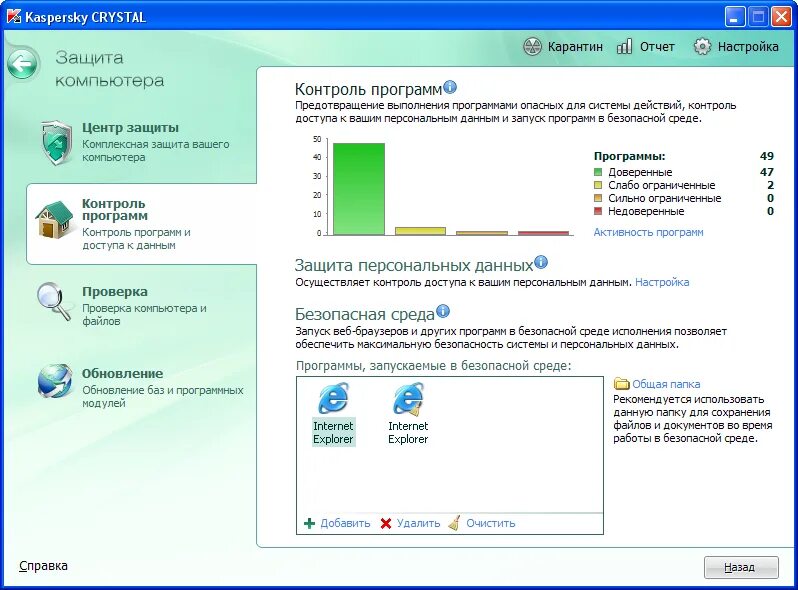The width and height of the screenshot is (798, 590).
Task: Click the tall green chart bar
Action: 359,189
